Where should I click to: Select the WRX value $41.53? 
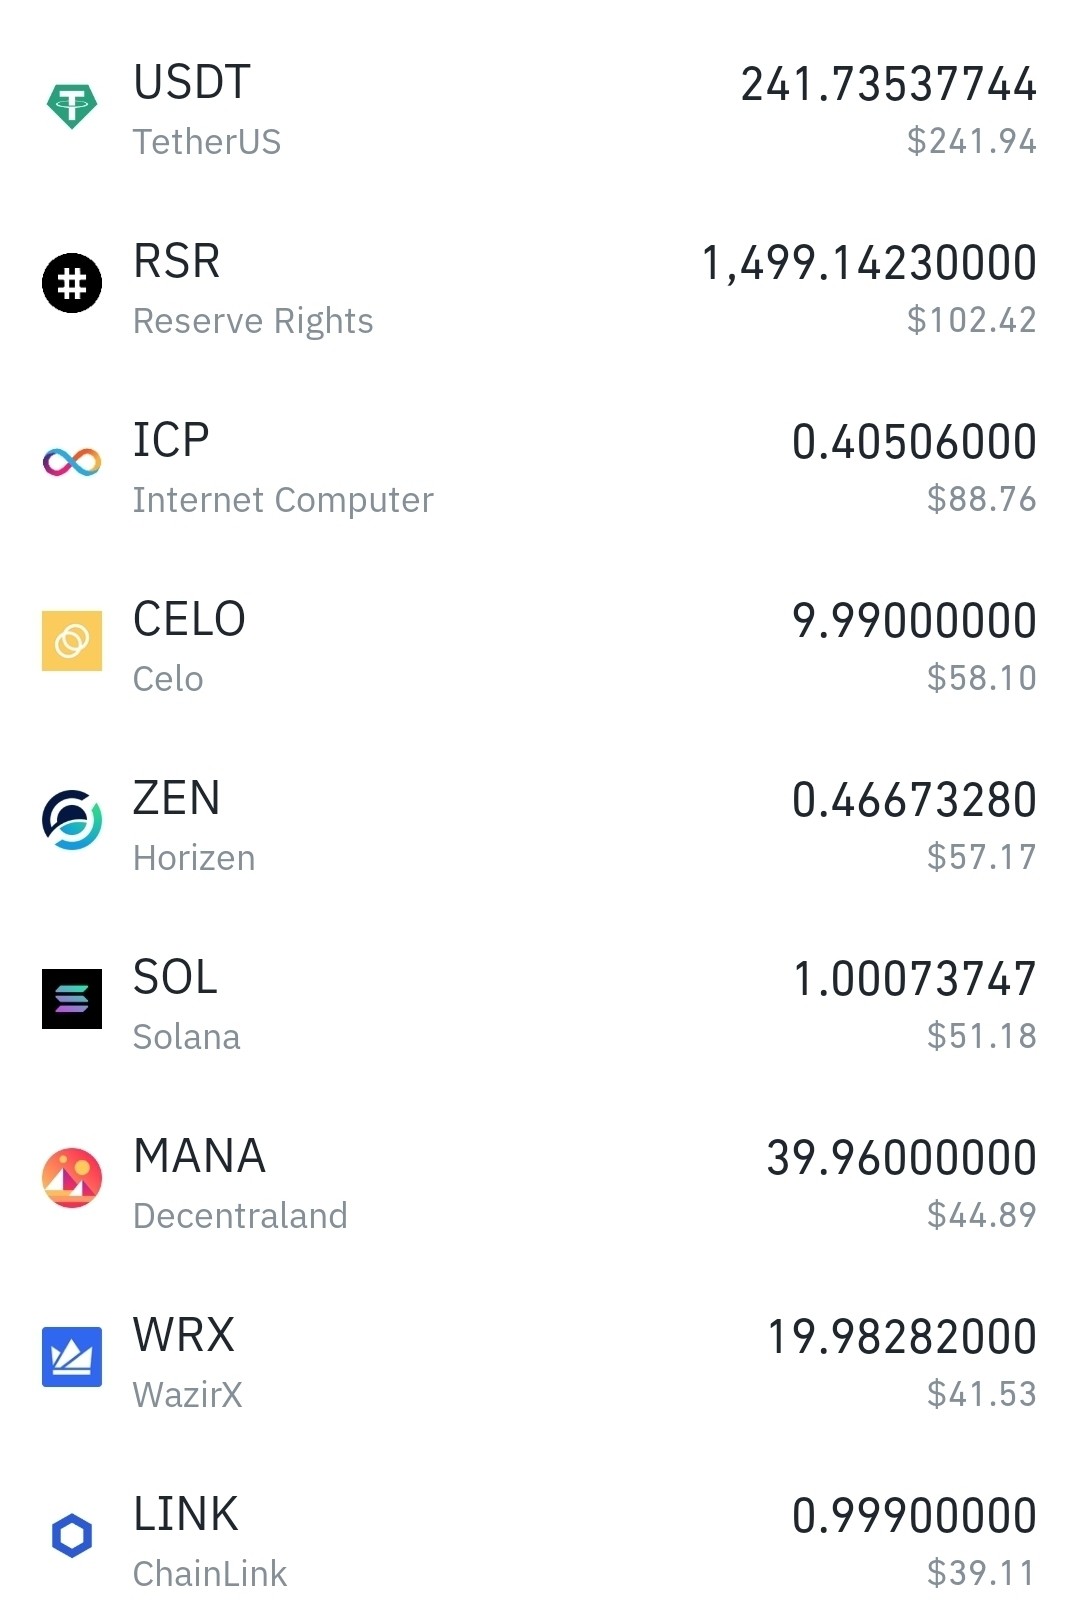981,1394
